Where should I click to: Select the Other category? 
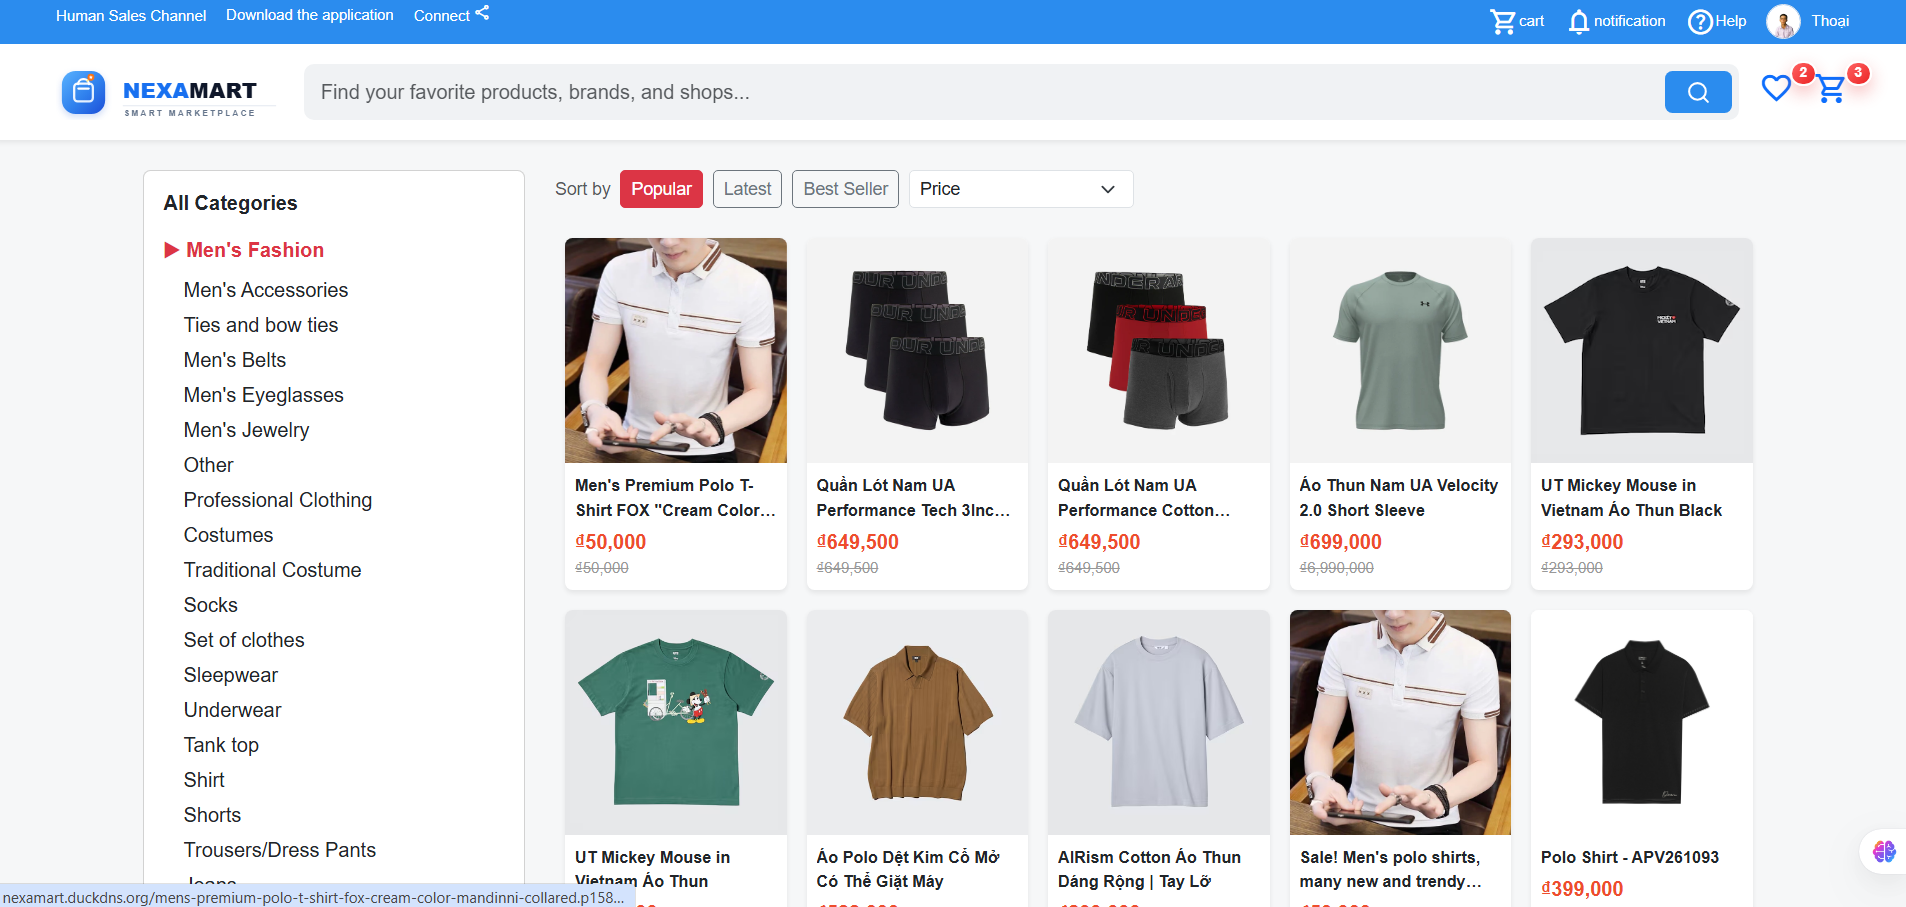(x=209, y=465)
